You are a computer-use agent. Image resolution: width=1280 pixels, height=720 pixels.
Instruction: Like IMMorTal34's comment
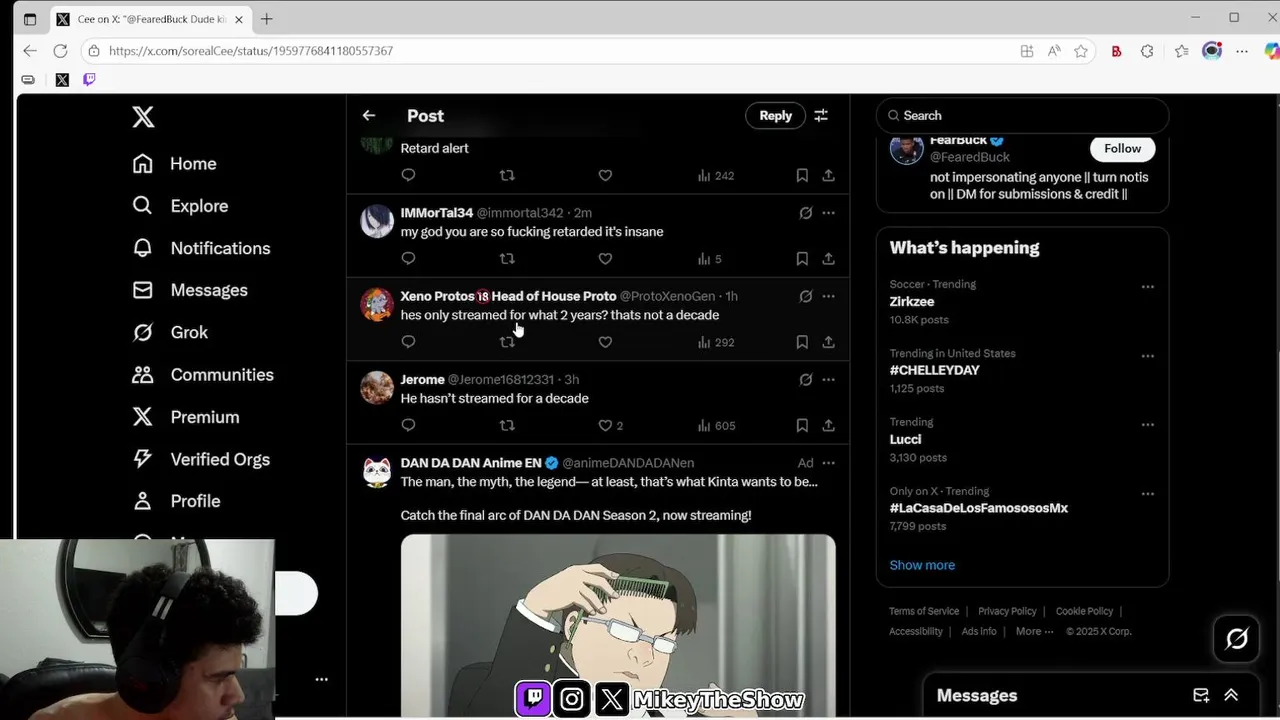[605, 259]
